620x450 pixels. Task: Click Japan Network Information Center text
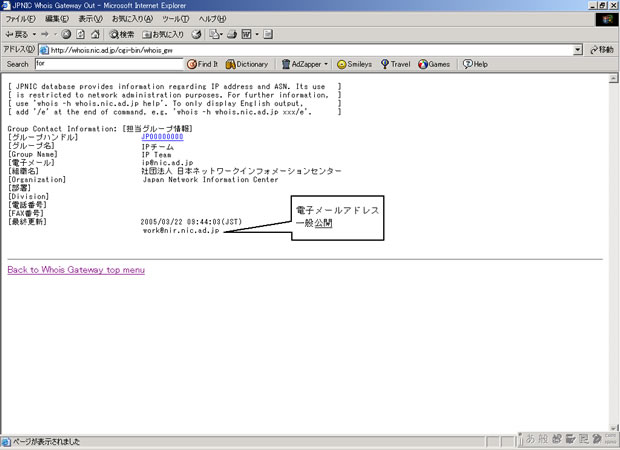point(211,180)
